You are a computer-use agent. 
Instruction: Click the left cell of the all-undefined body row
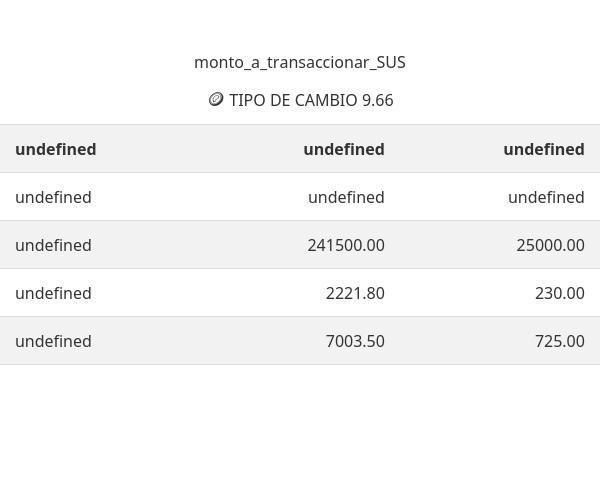53,197
